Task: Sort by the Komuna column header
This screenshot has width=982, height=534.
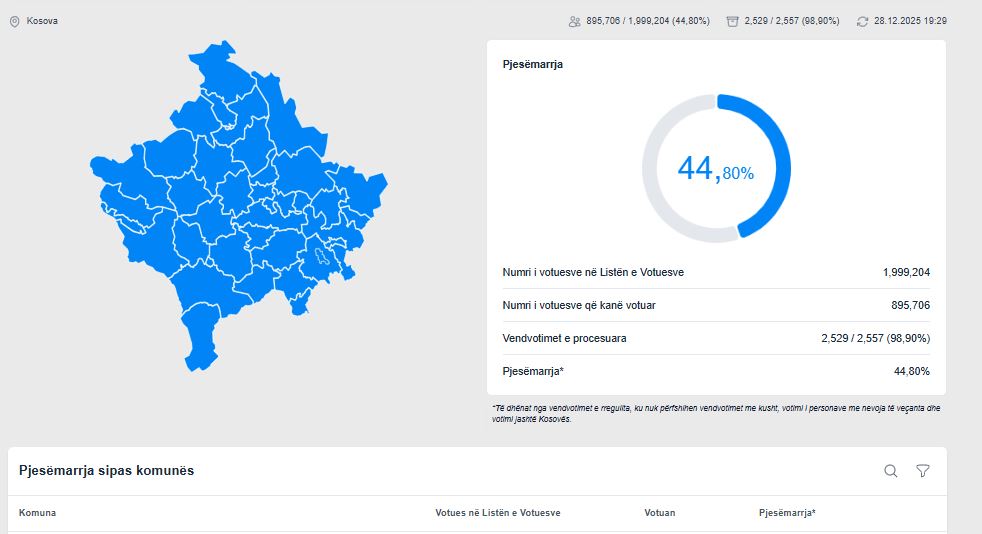Action: 37,513
